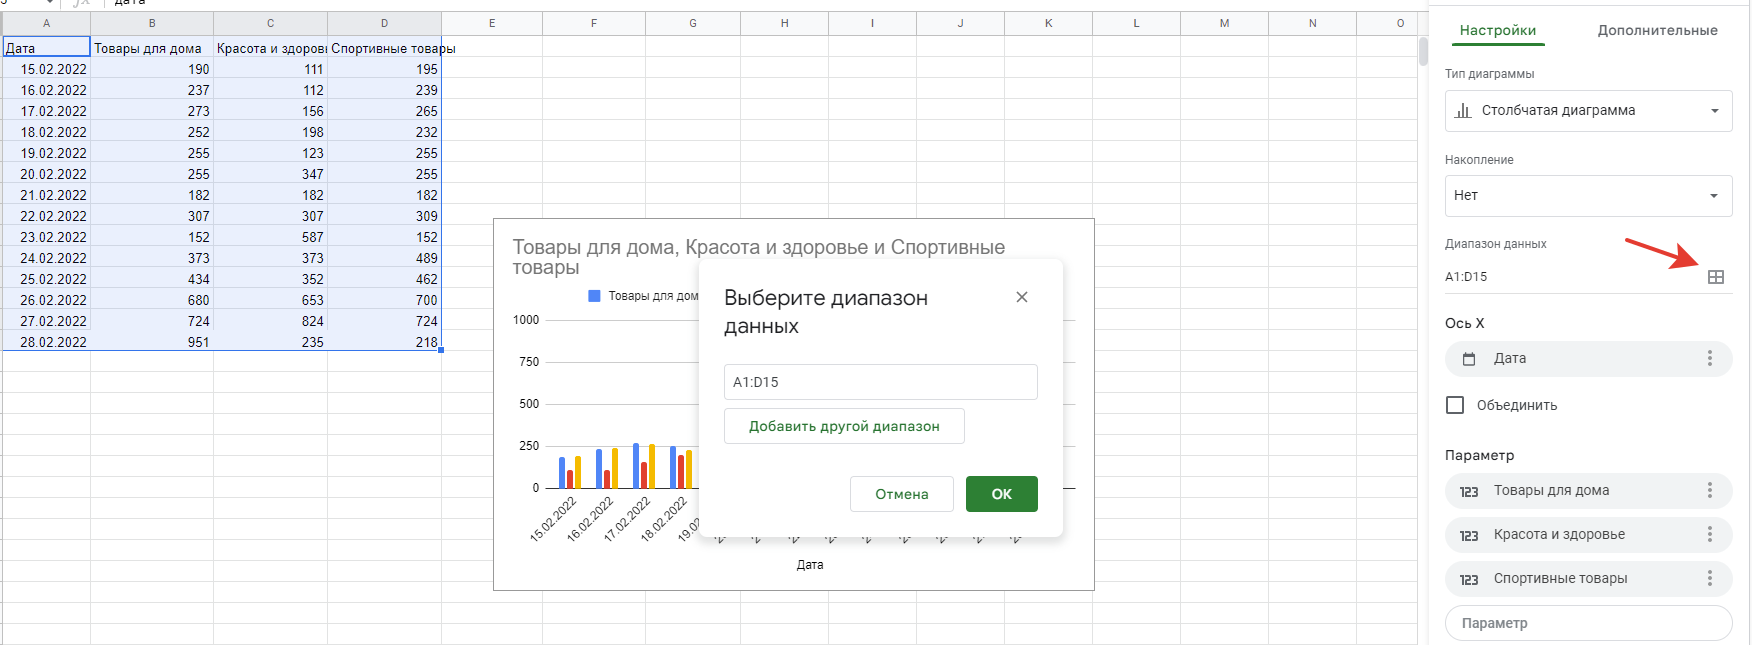Open three-dot menu for Товары для дома
The width and height of the screenshot is (1752, 645).
pyautogui.click(x=1709, y=490)
